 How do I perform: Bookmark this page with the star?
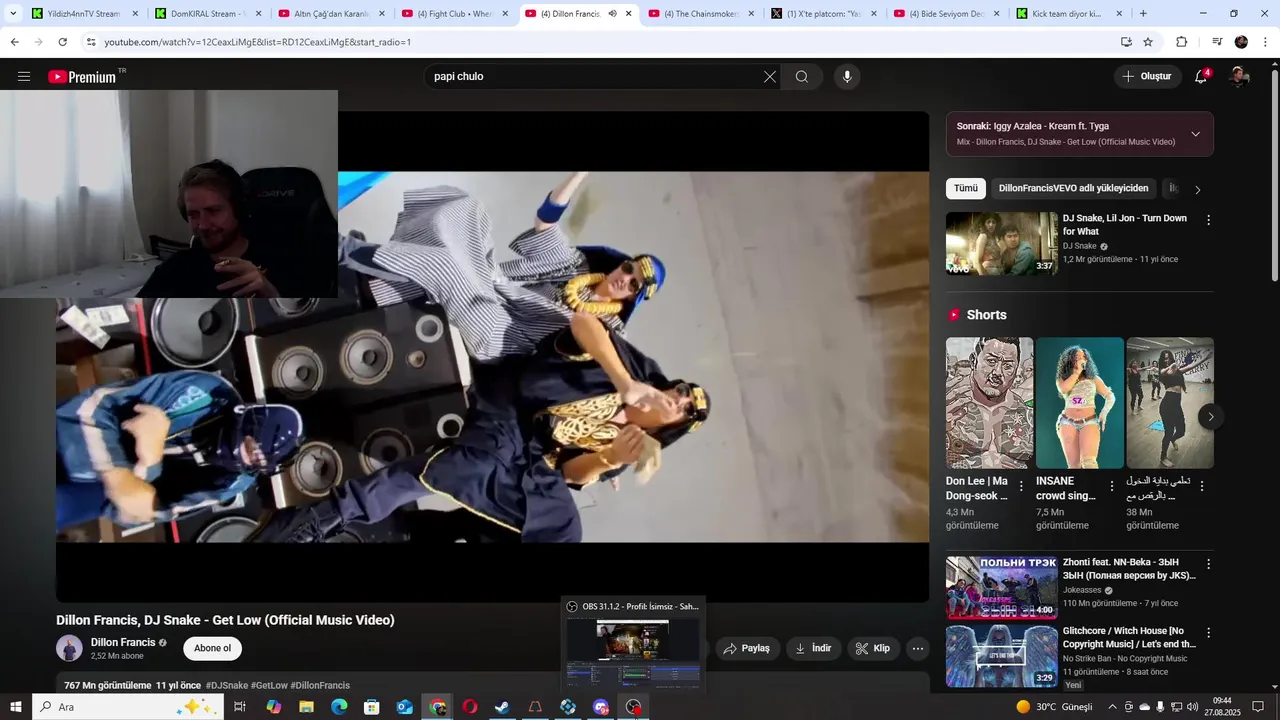pos(1148,42)
